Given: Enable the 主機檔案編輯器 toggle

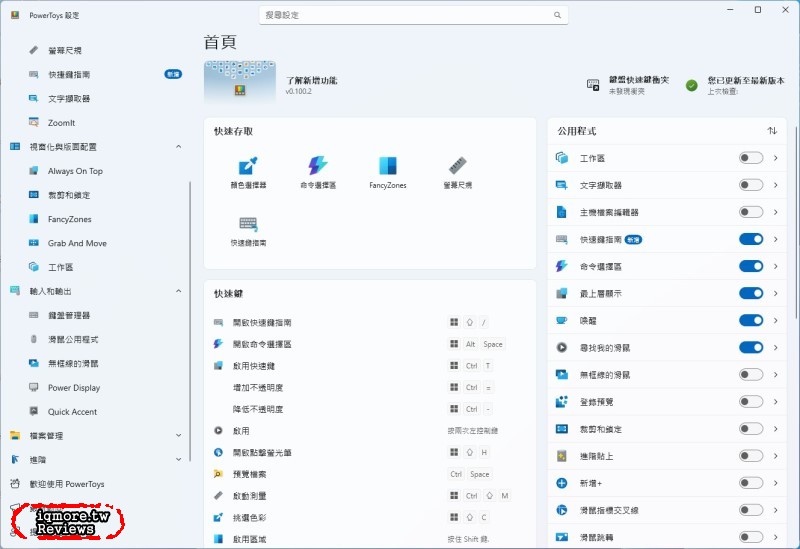Looking at the screenshot, I should pyautogui.click(x=751, y=212).
